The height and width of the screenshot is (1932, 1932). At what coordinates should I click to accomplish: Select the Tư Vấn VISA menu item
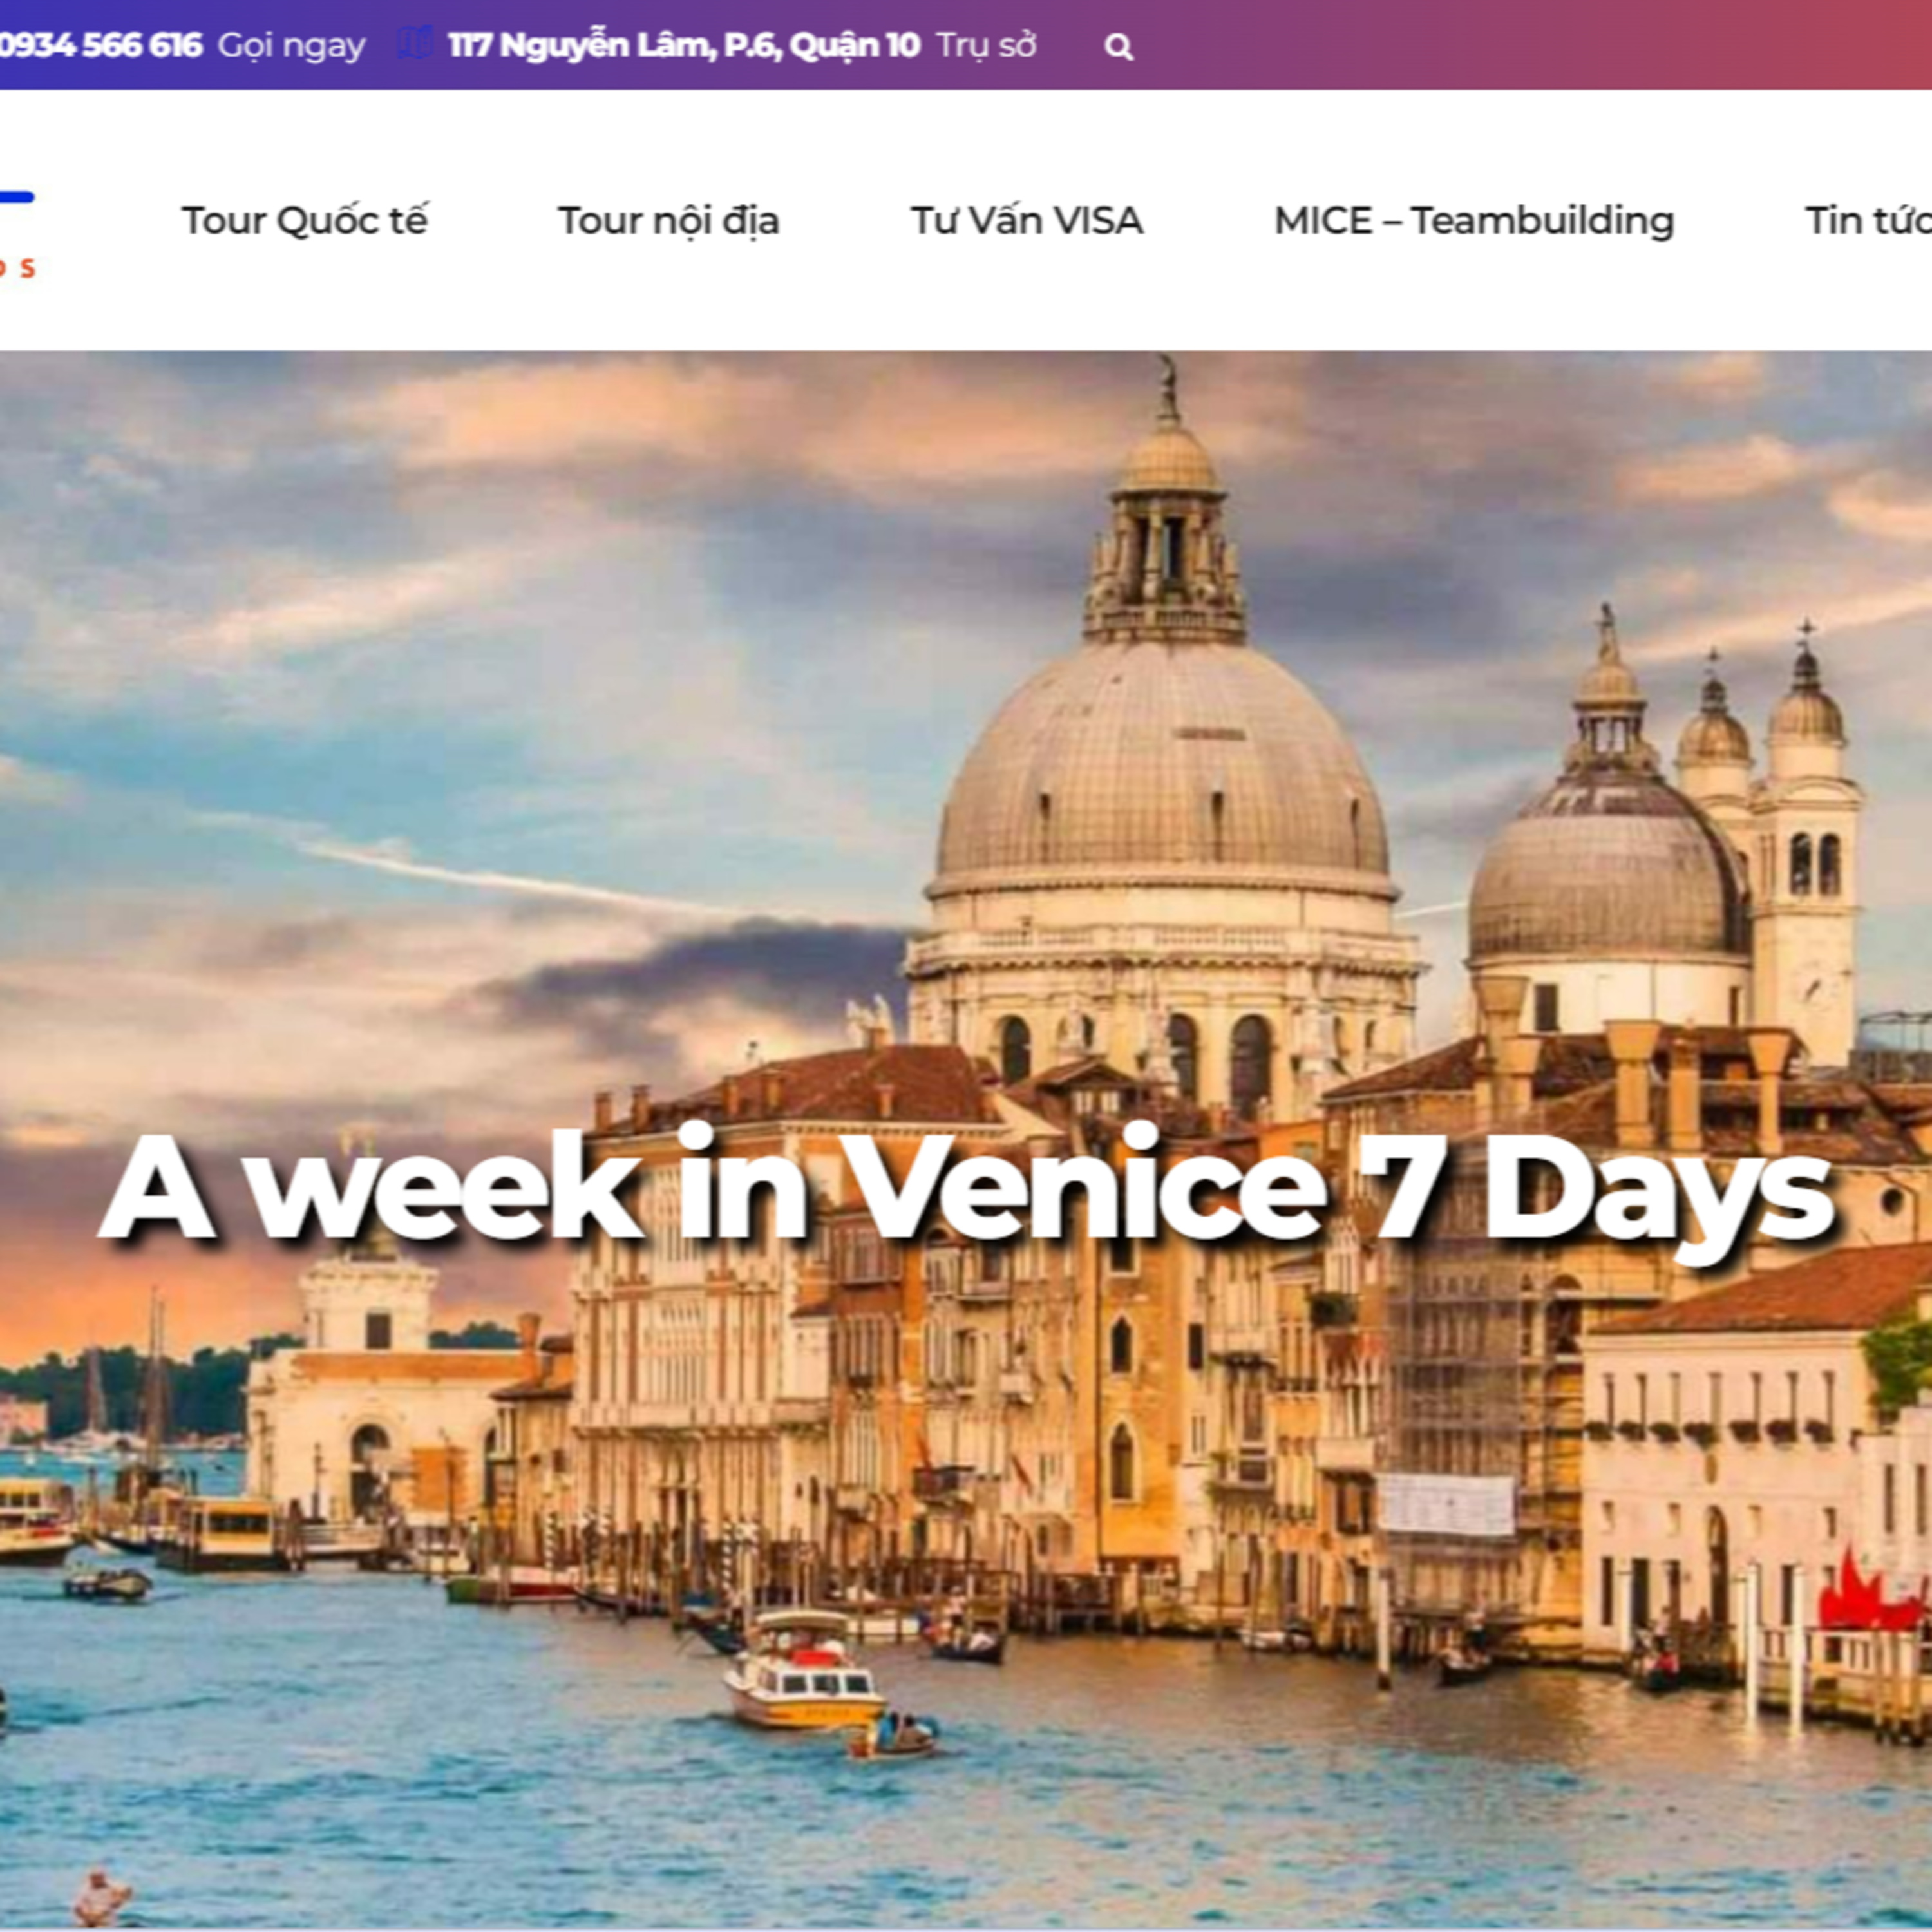1026,221
